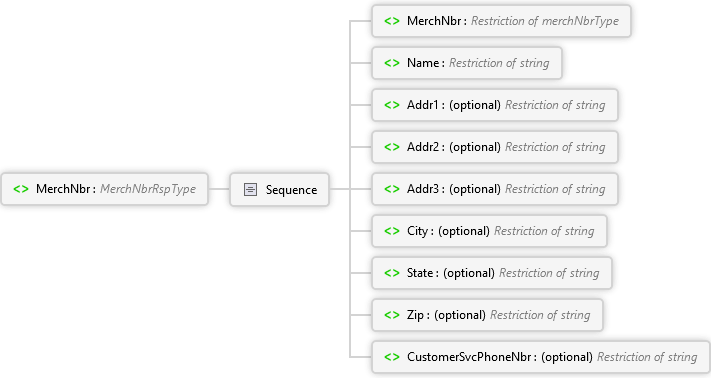The image size is (711, 378).
Task: Click the green icon beside Name
Action: 392,63
